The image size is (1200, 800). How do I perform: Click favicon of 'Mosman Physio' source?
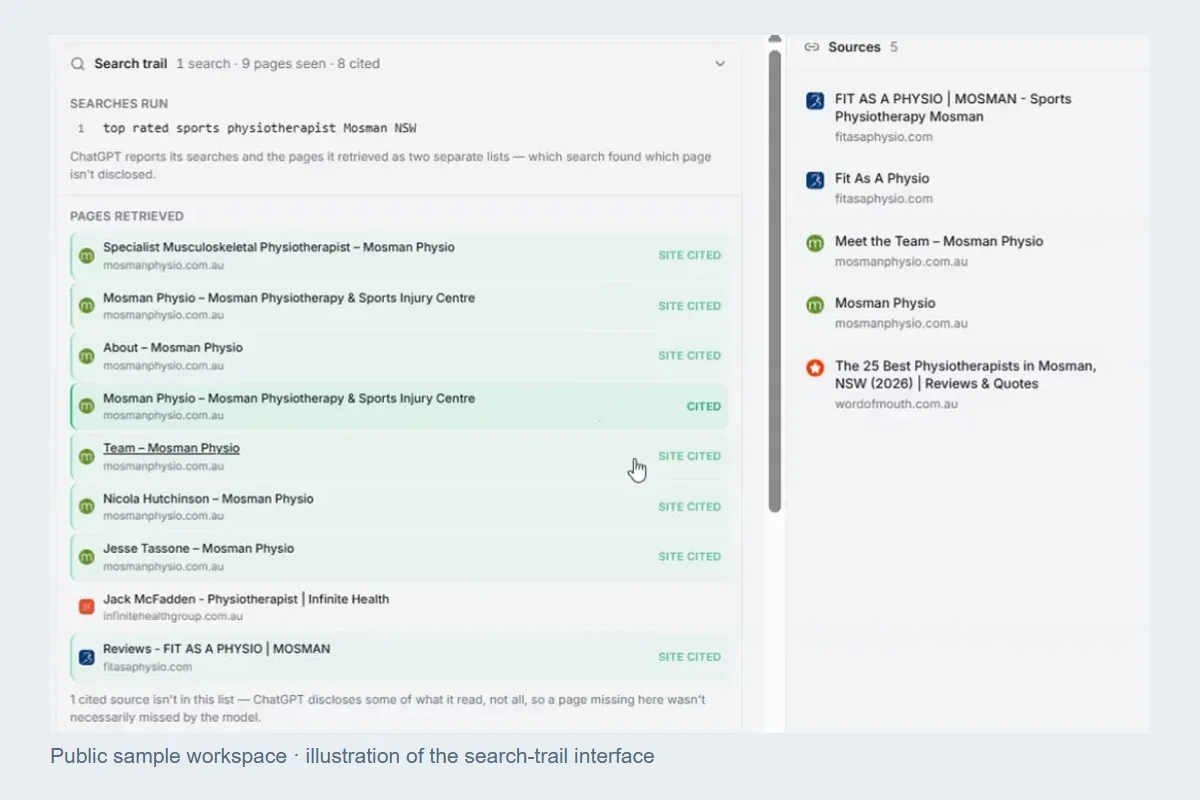[815, 304]
